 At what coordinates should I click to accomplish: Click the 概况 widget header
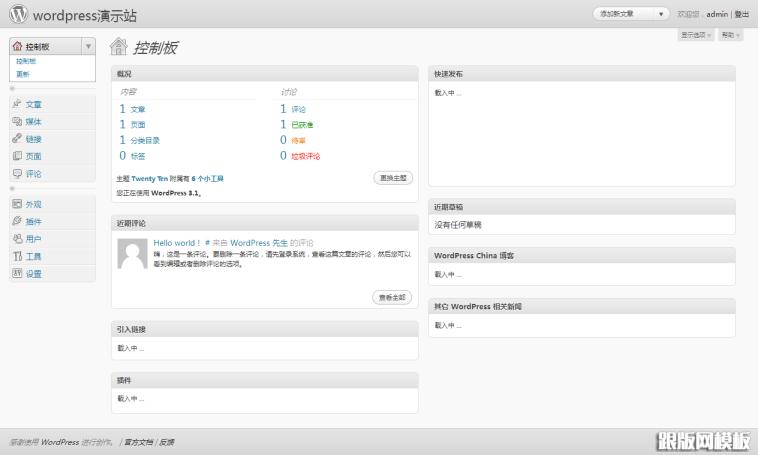264,73
